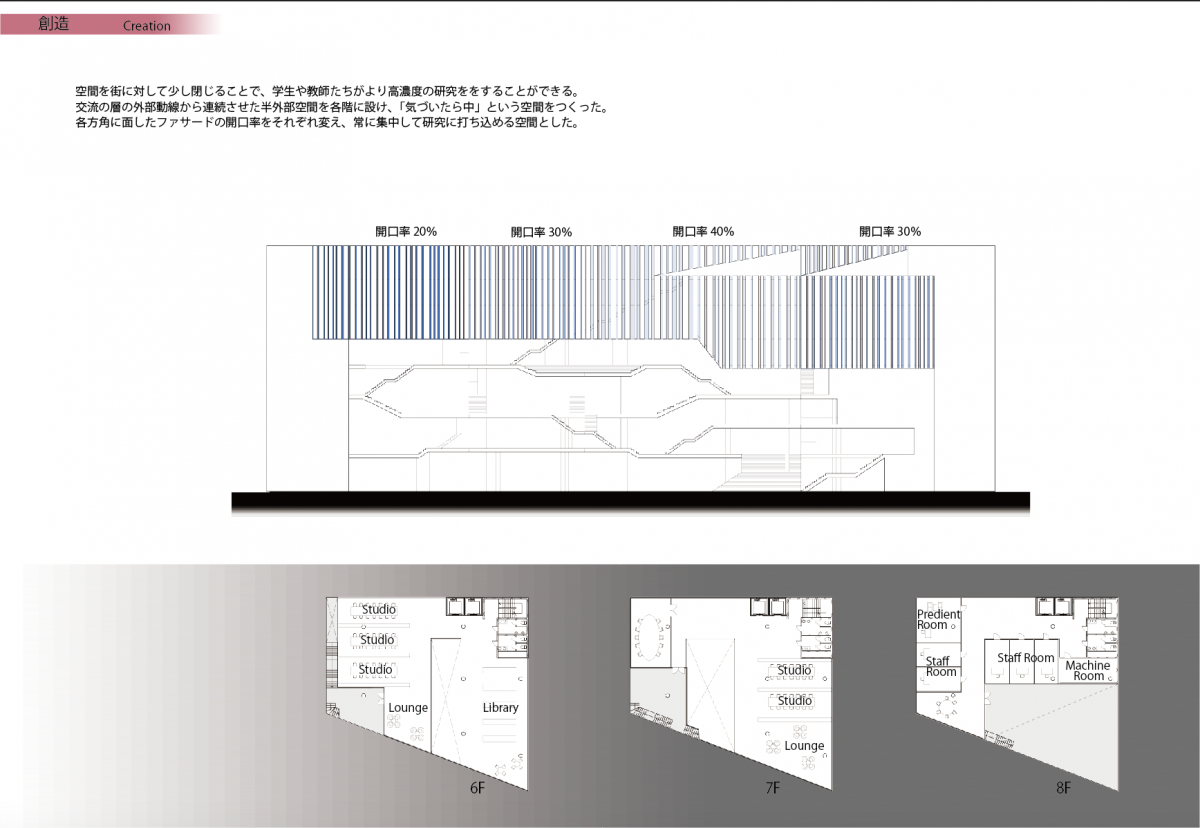Image resolution: width=1200 pixels, height=828 pixels.
Task: Click the 開口率 30% label beside 開口率 20%
Action: click(541, 231)
